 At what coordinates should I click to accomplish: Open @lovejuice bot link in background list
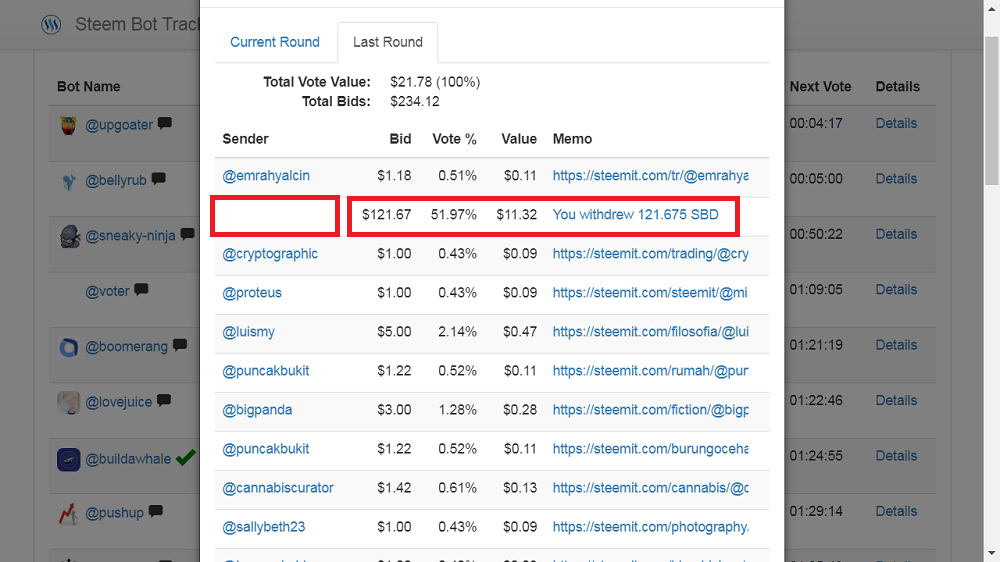(x=119, y=403)
